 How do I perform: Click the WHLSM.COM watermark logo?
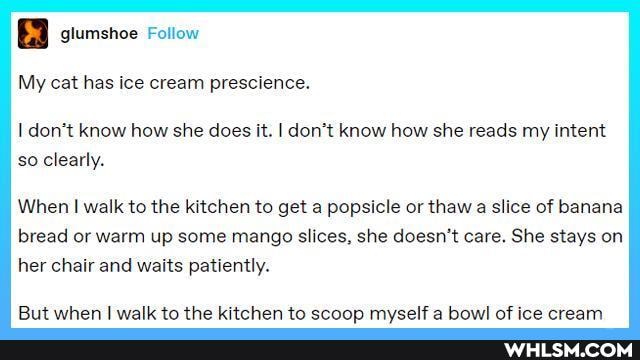[569, 350]
